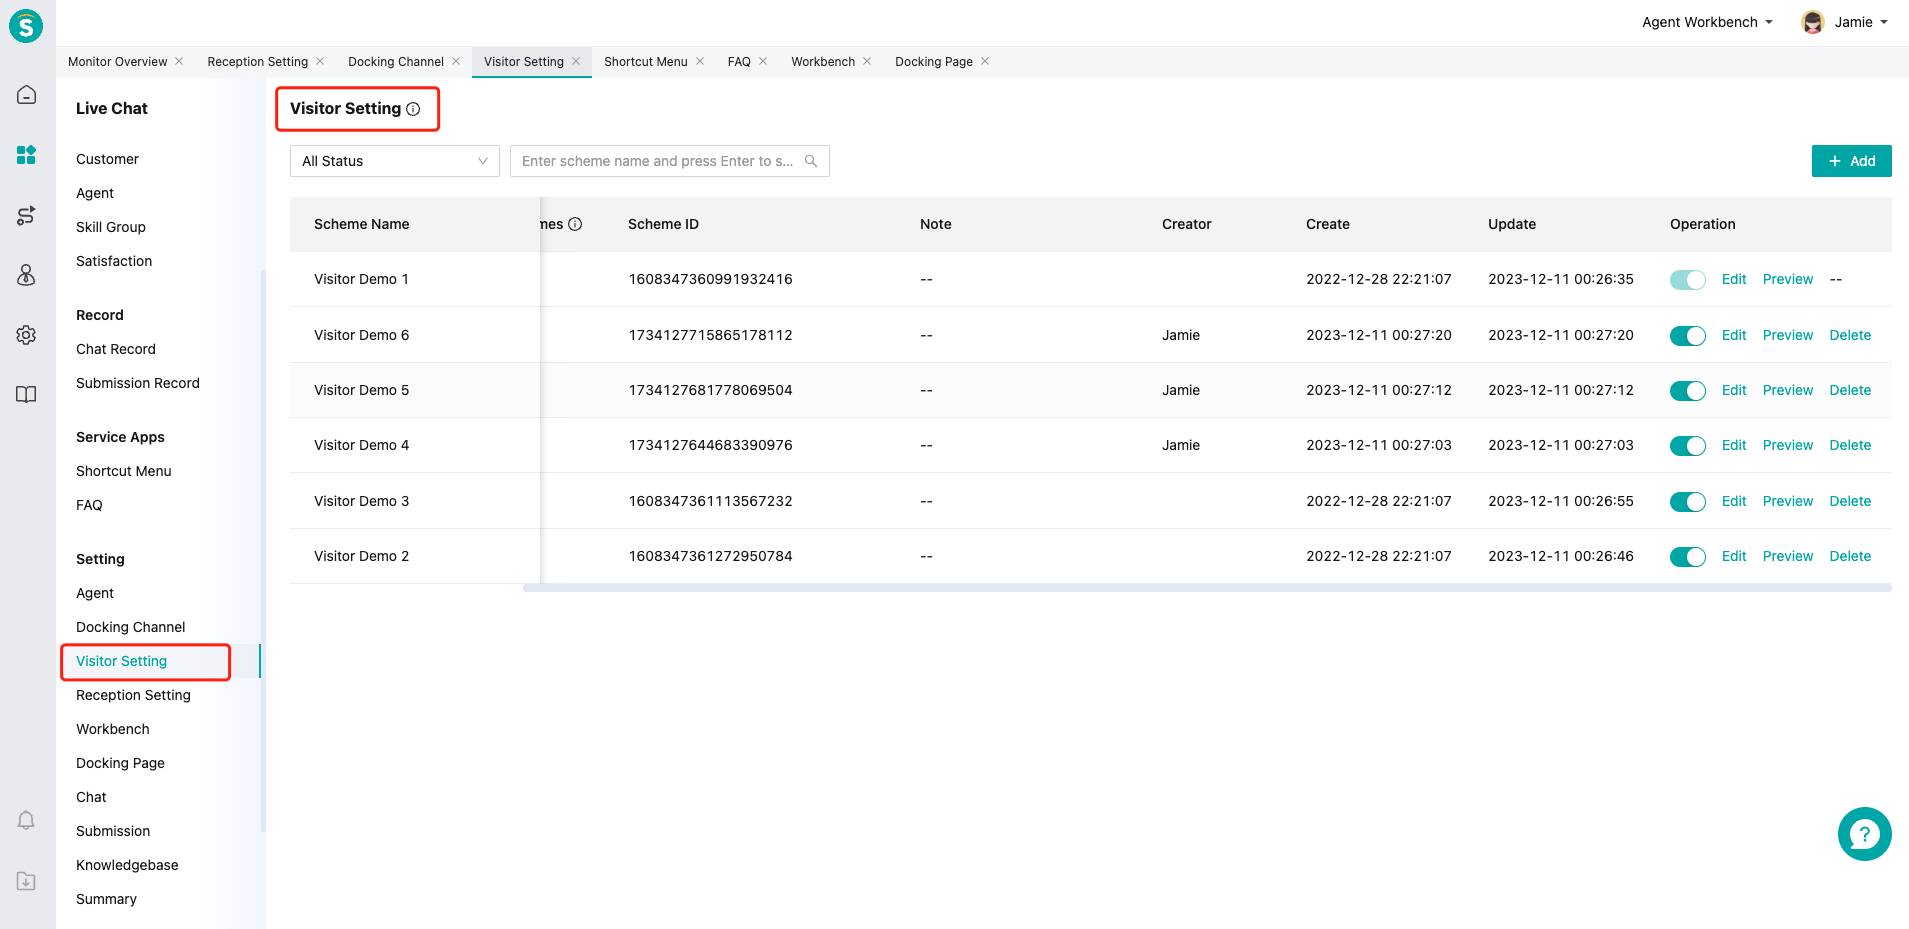
Task: Click the Add scheme button
Action: point(1852,161)
